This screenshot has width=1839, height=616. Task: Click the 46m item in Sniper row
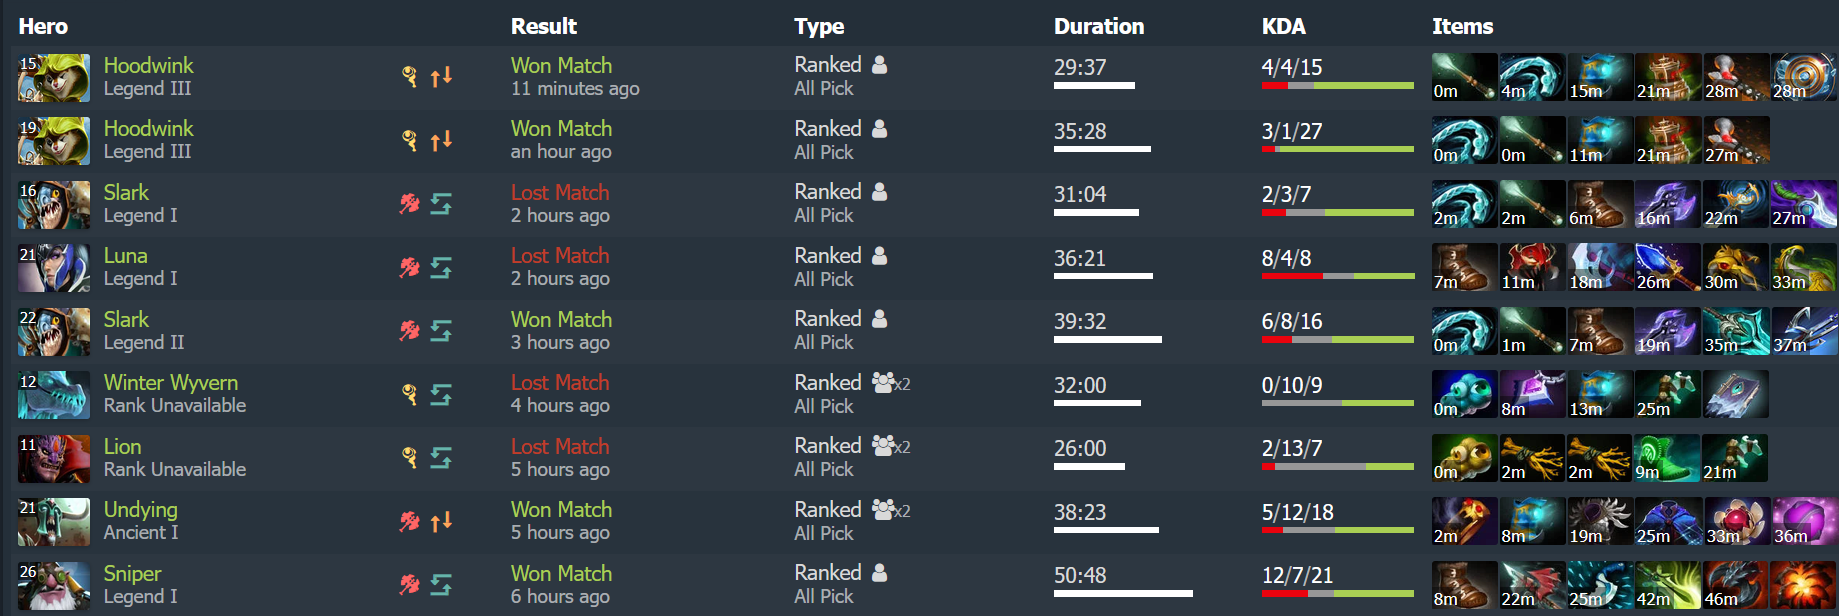[1736, 585]
